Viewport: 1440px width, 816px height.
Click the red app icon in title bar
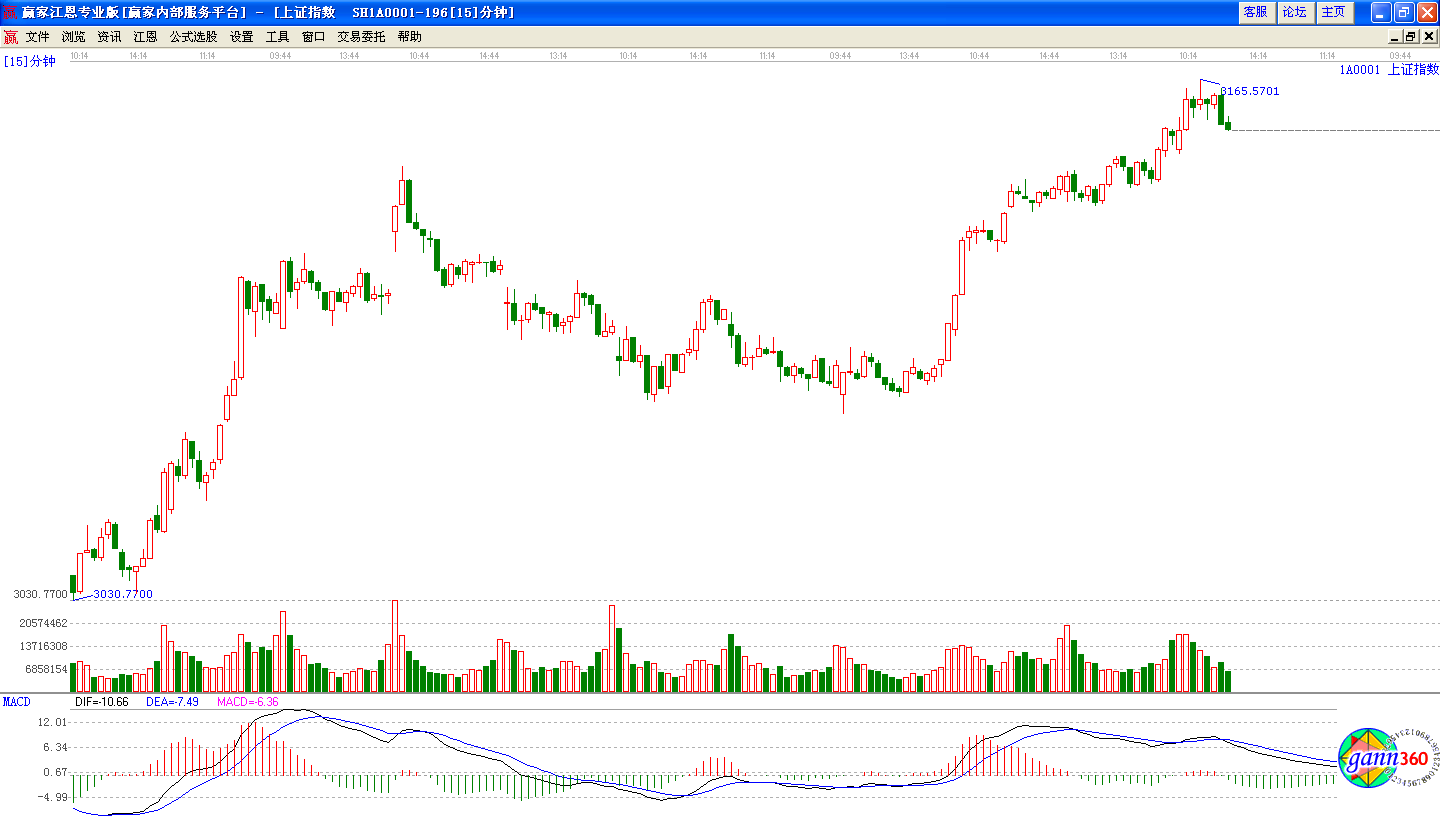11,12
